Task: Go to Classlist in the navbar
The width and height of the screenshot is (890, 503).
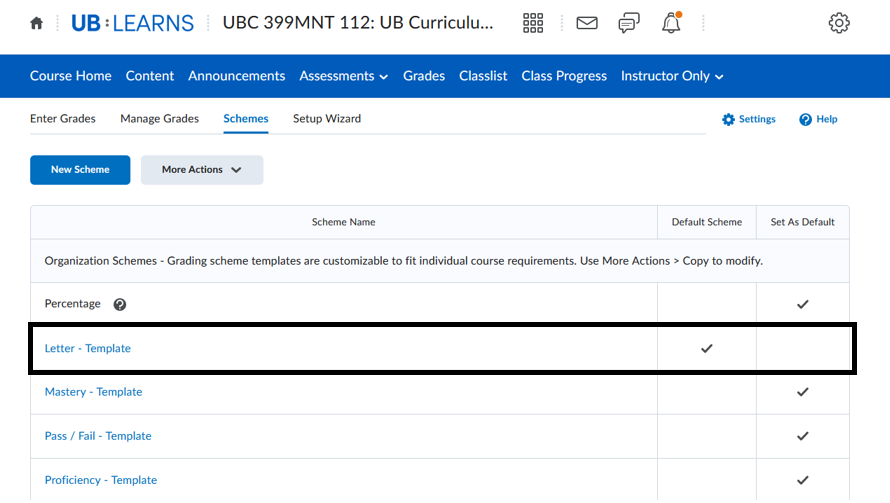Action: [x=483, y=76]
